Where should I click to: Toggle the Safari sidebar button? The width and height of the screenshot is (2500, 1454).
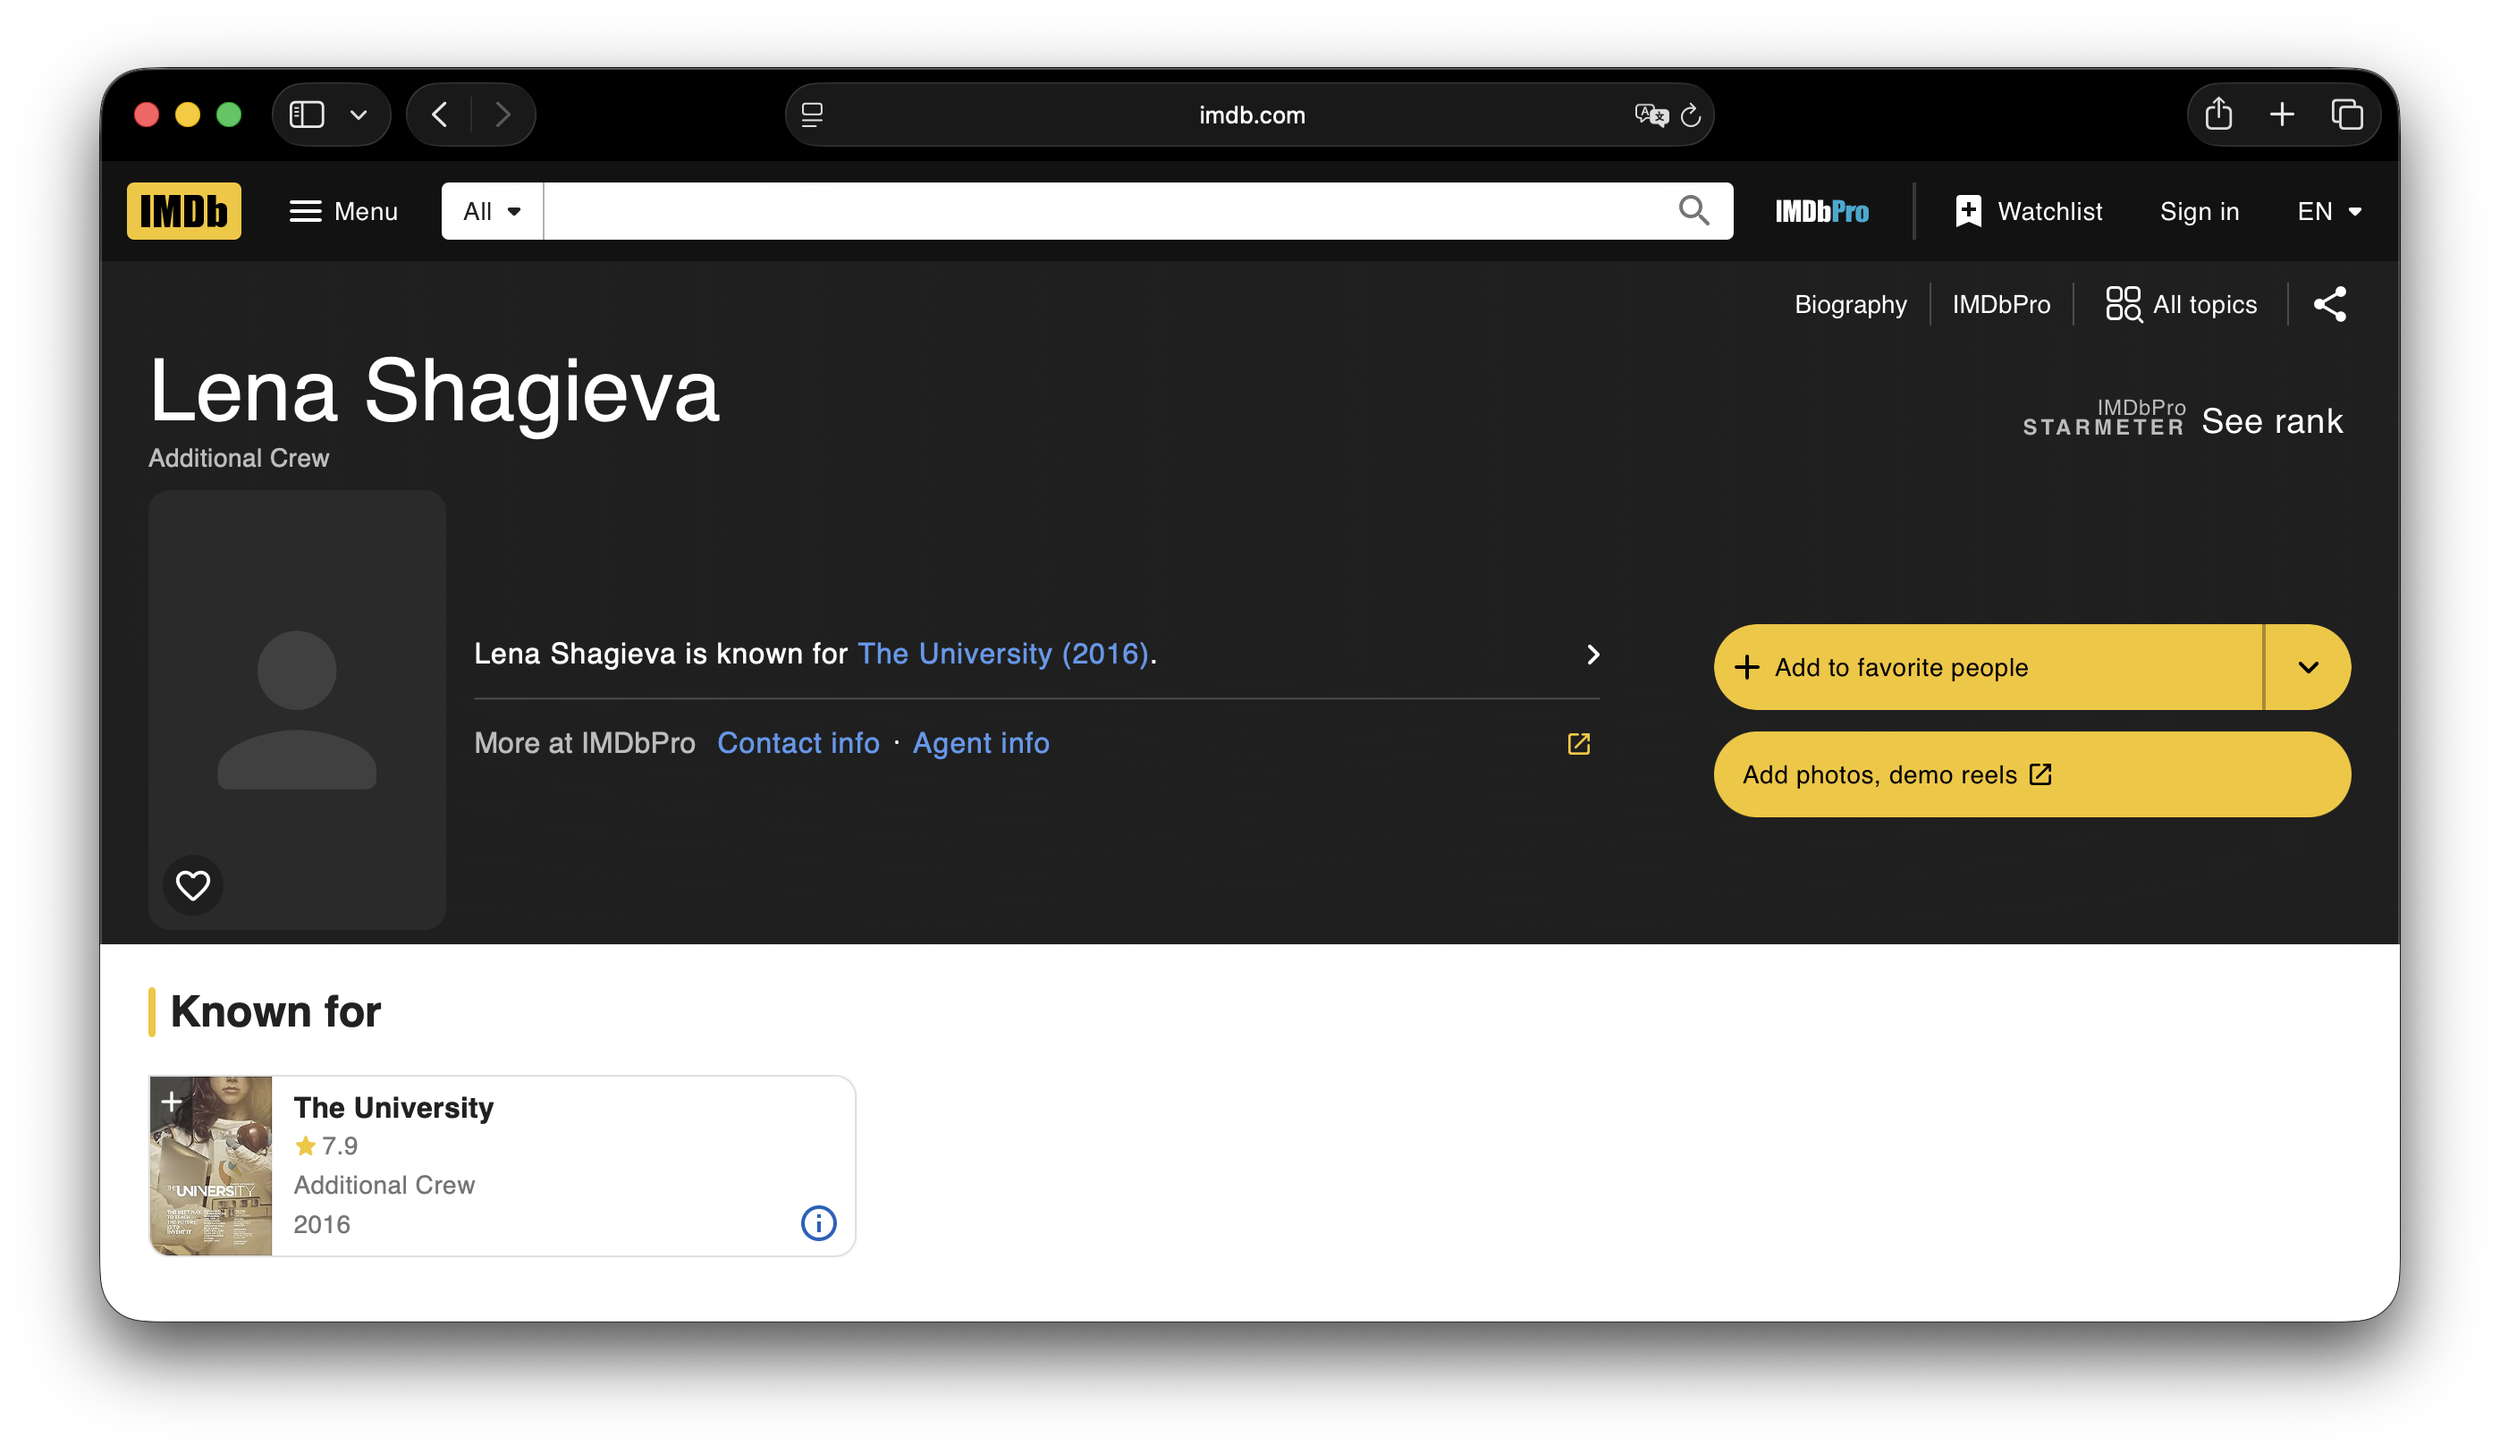tap(307, 115)
